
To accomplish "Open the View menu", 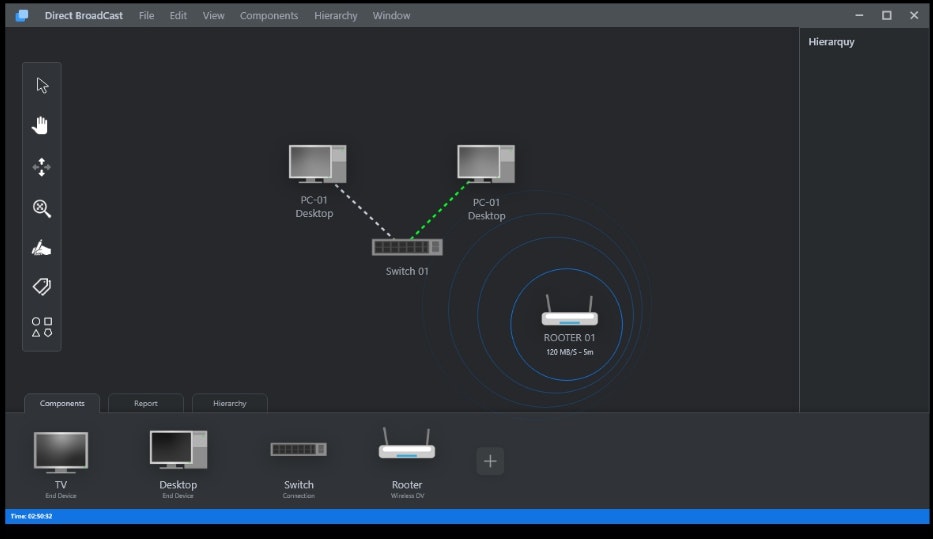I will click(214, 15).
